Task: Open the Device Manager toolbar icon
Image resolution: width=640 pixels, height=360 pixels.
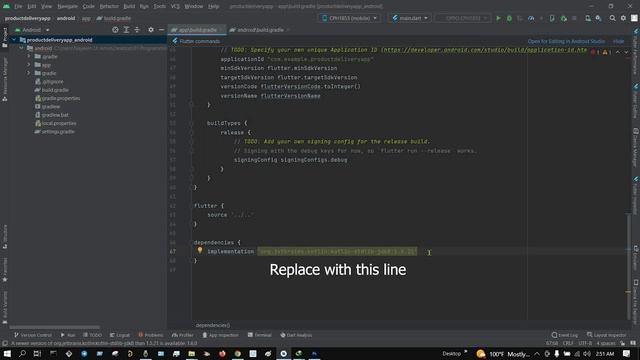Action: [x=588, y=18]
